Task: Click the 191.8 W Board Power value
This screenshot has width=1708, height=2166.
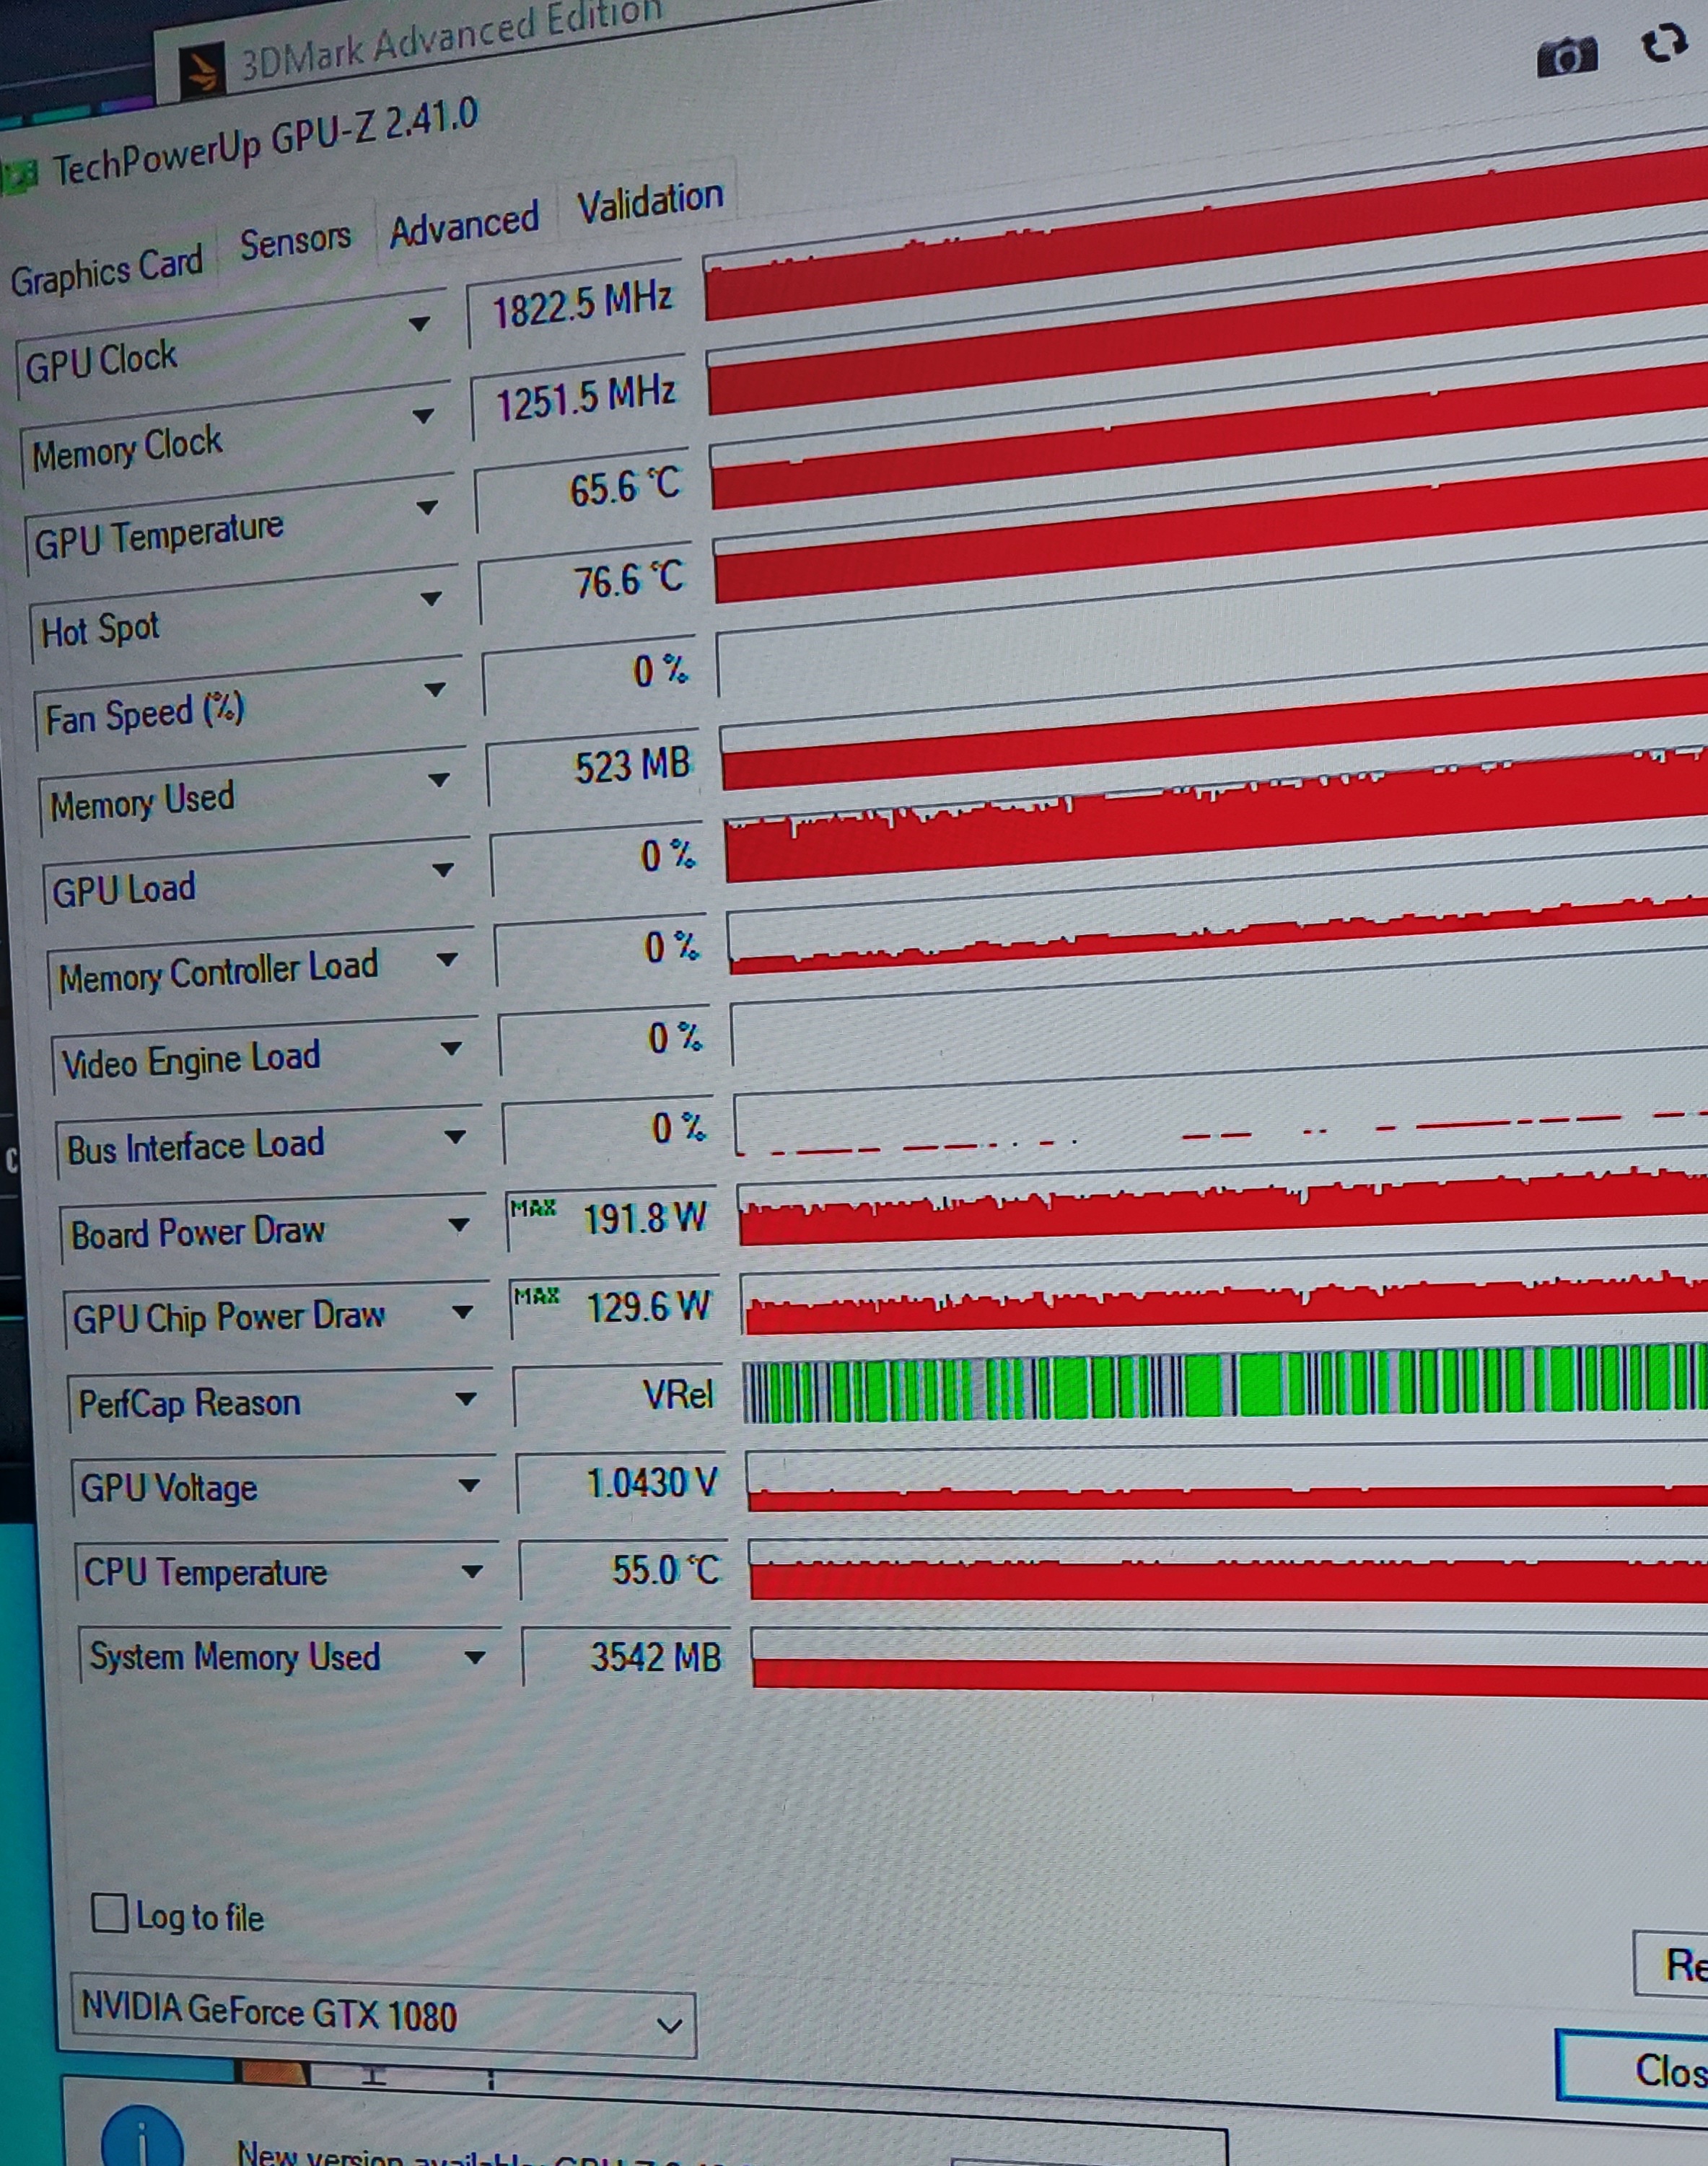Action: (645, 1218)
